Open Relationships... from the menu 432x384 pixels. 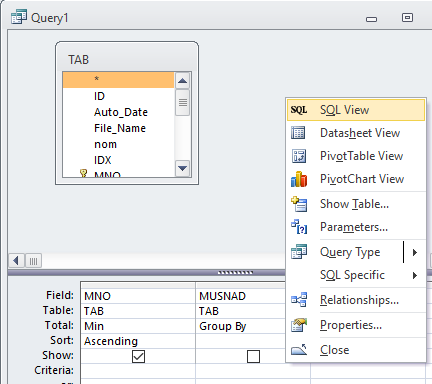click(356, 300)
